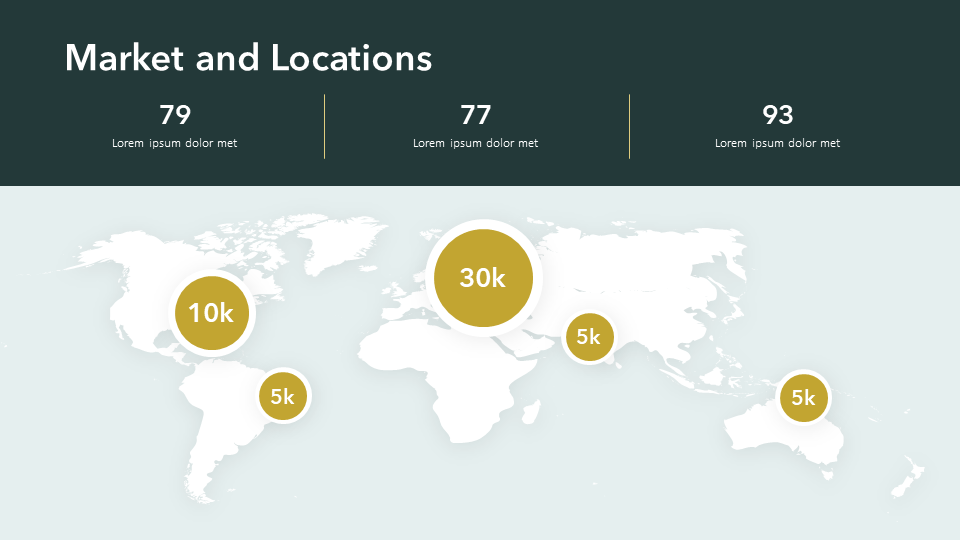Select the 5k marker above Australia

click(803, 398)
